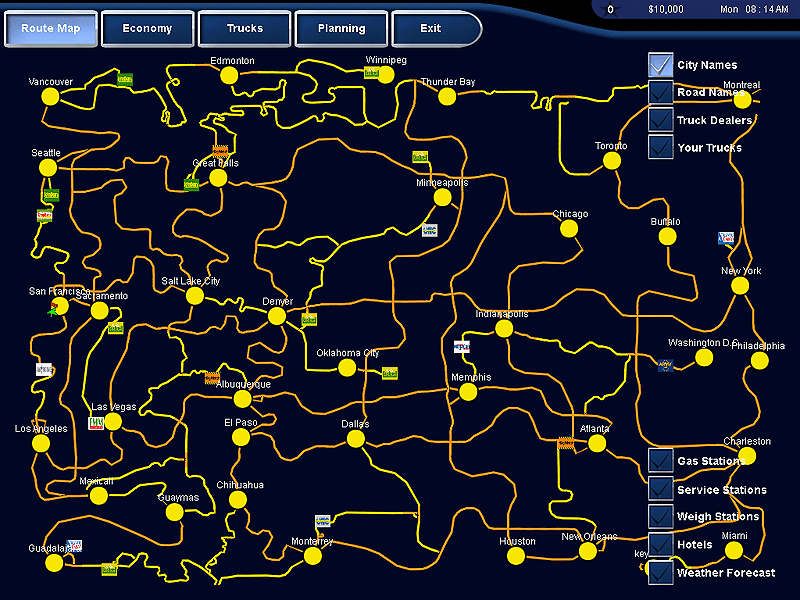Uncheck the City Names checkbox
This screenshot has height=600, width=800.
pos(660,65)
